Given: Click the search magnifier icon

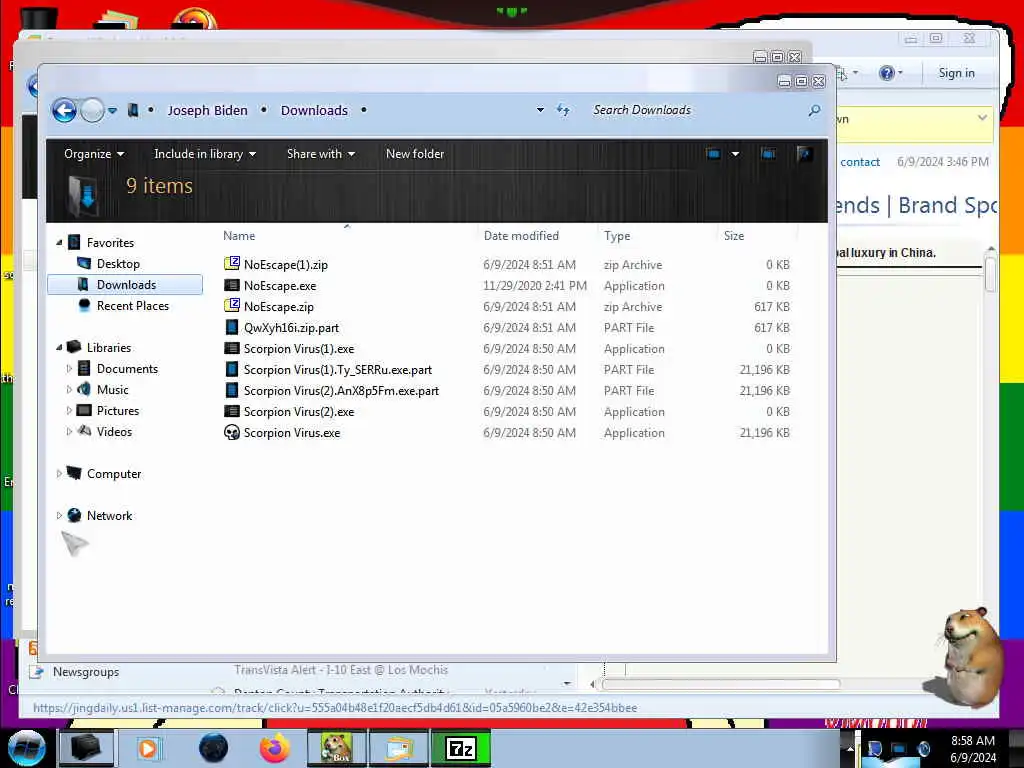Looking at the screenshot, I should 814,110.
